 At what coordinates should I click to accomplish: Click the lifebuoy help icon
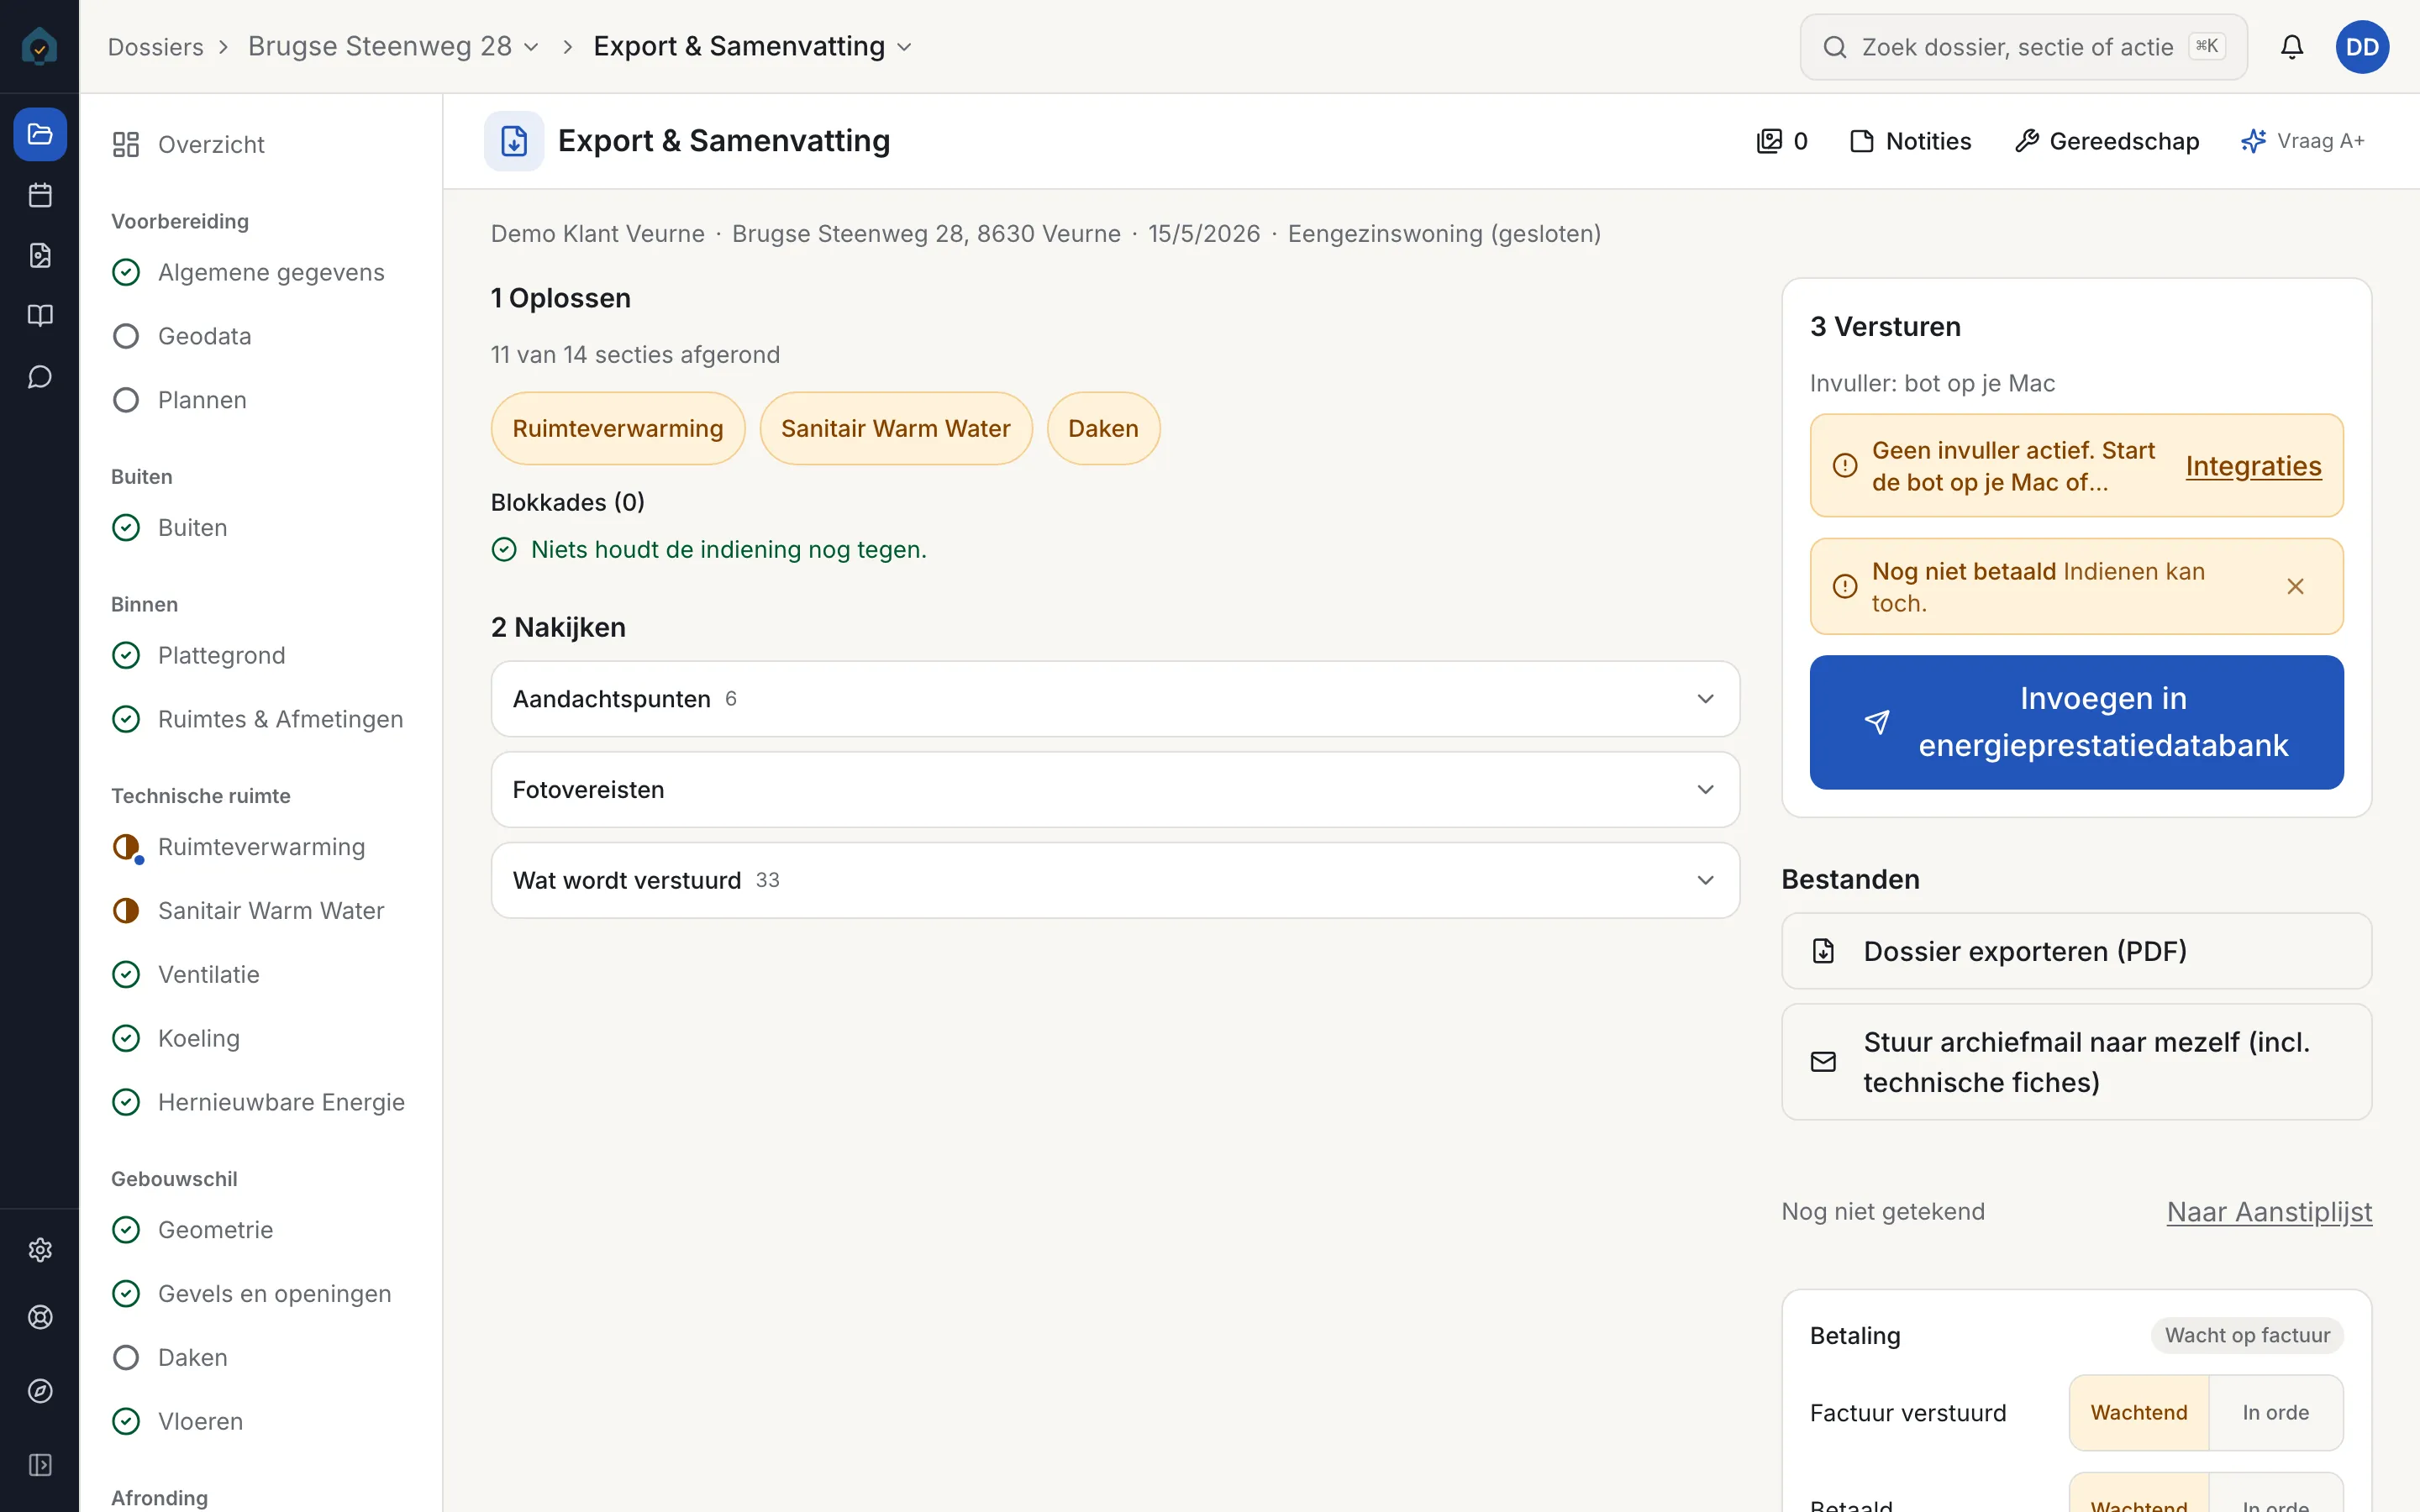click(x=40, y=1317)
